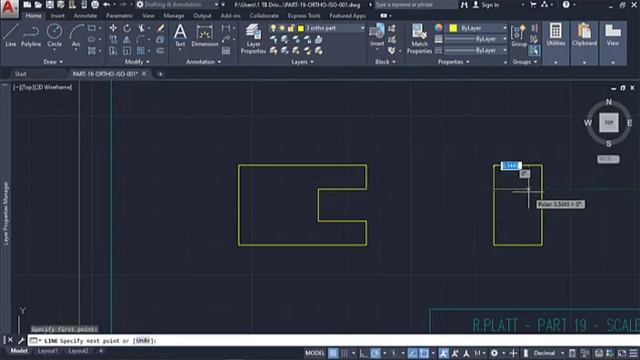
Task: Expand the Modify panel
Action: (x=137, y=62)
